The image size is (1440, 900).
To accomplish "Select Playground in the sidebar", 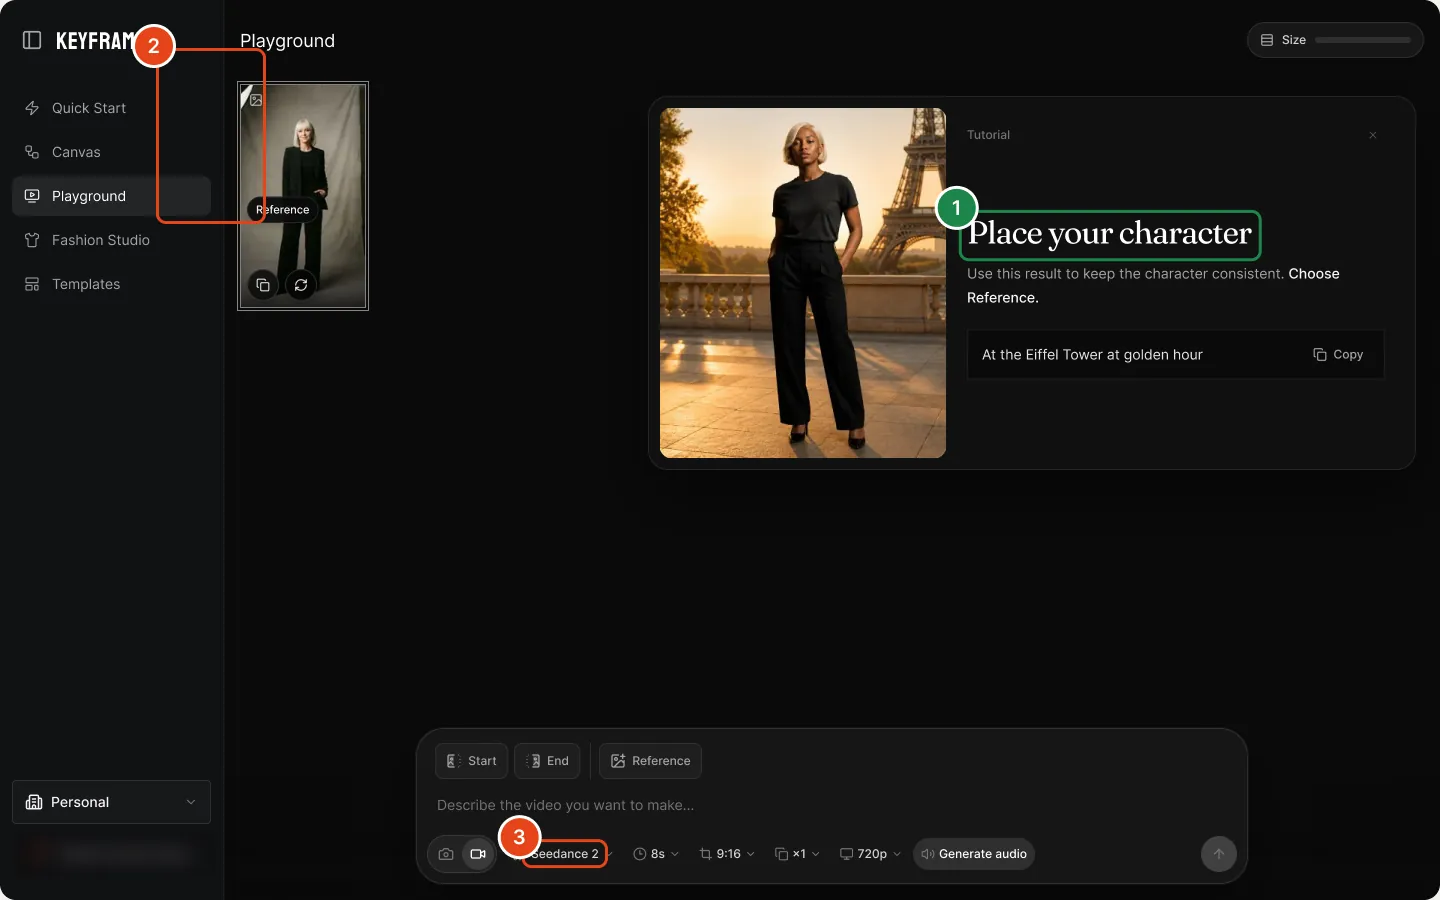I will (x=111, y=196).
